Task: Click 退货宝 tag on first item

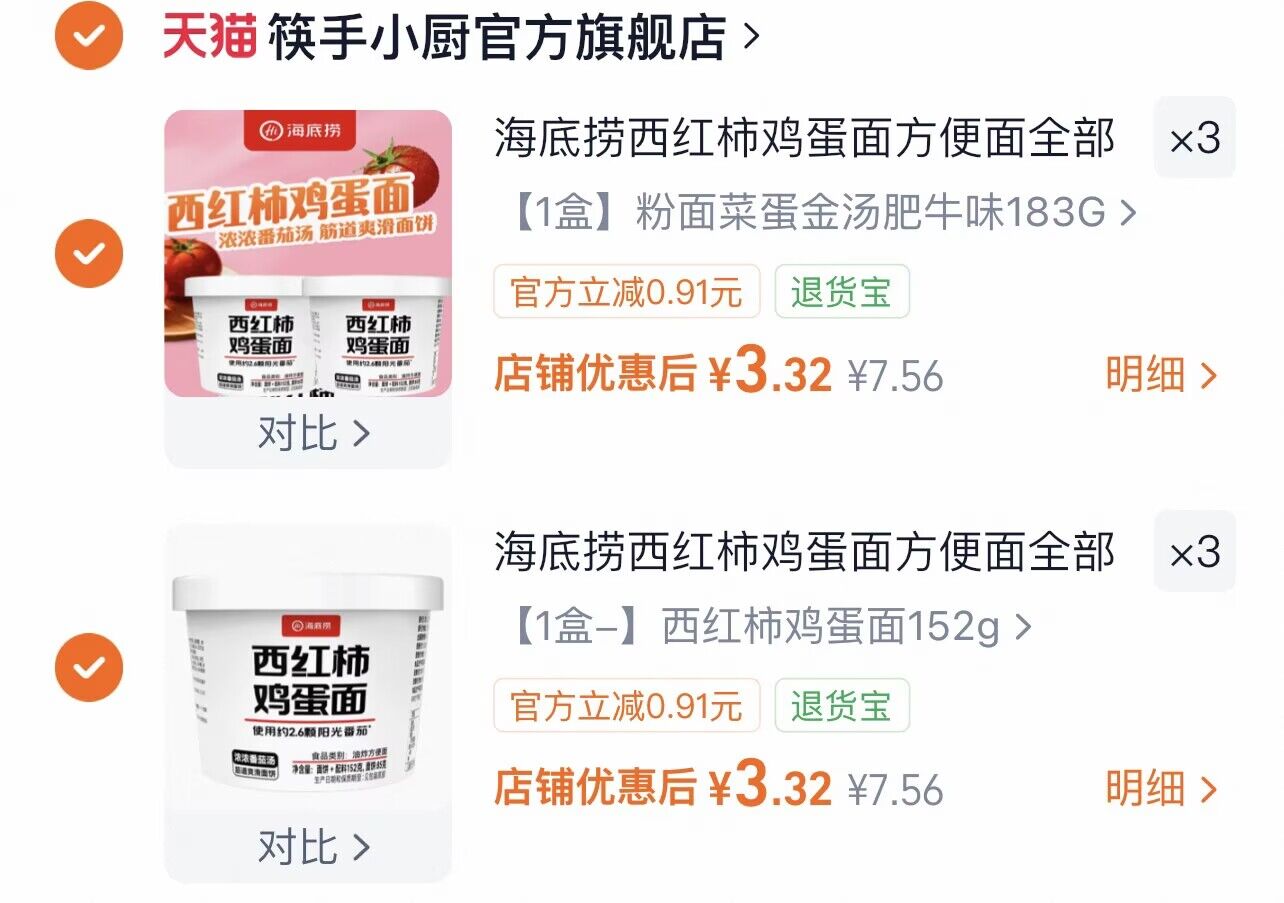Action: click(842, 292)
